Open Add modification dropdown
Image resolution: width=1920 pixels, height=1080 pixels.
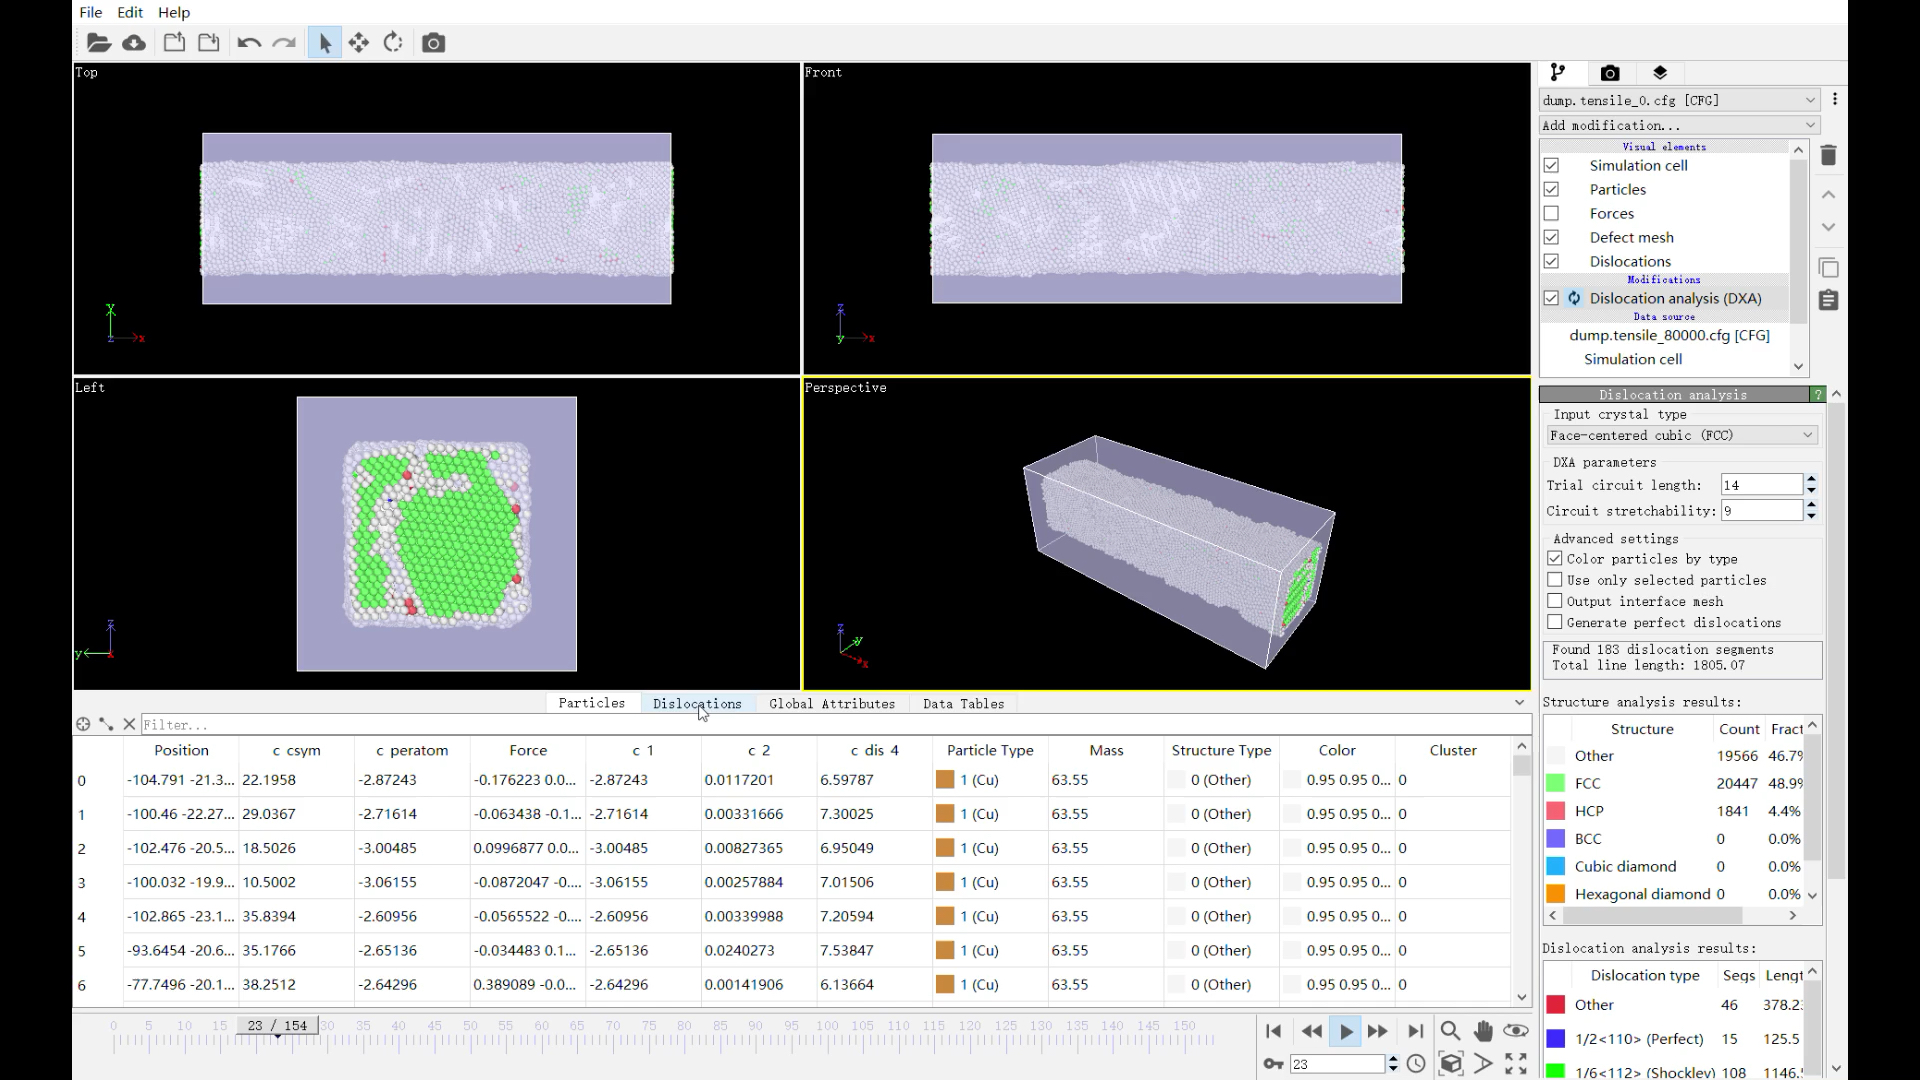1679,125
